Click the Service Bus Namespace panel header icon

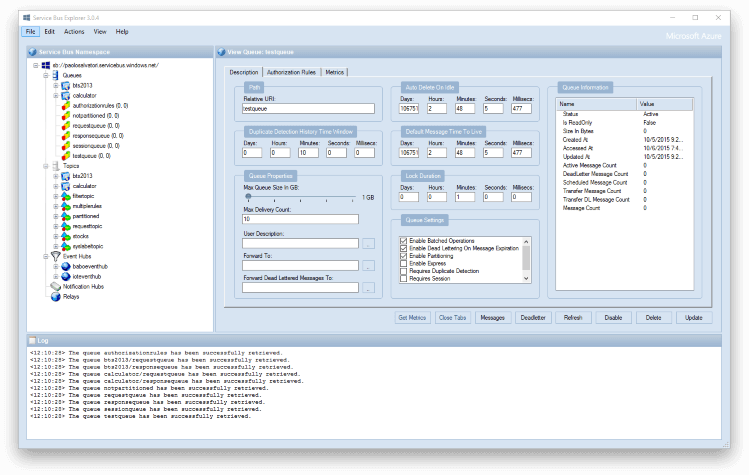(32, 52)
